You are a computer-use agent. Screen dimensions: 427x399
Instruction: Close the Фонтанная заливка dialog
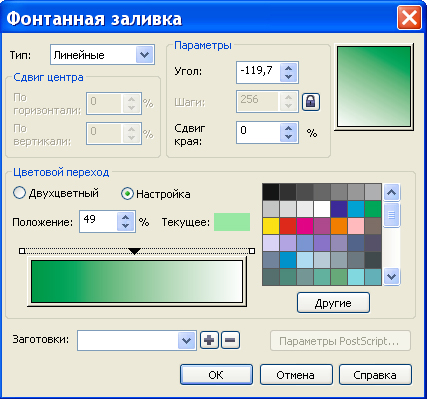click(409, 18)
